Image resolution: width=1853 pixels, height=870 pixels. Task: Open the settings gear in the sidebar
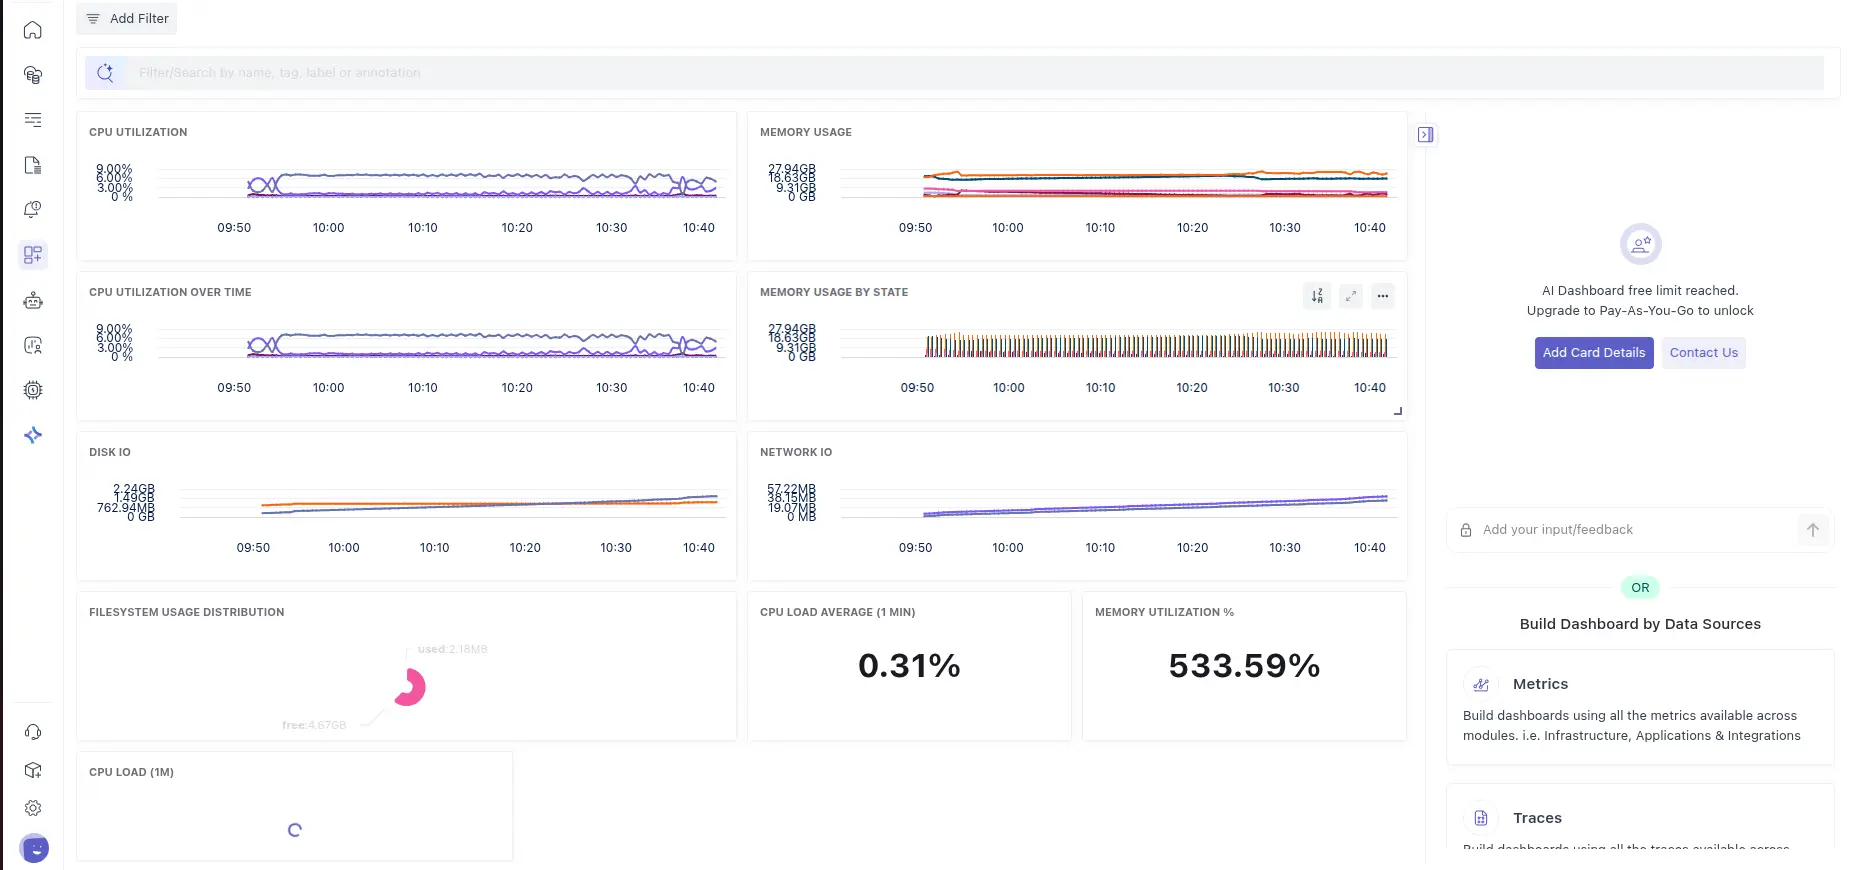(x=33, y=808)
